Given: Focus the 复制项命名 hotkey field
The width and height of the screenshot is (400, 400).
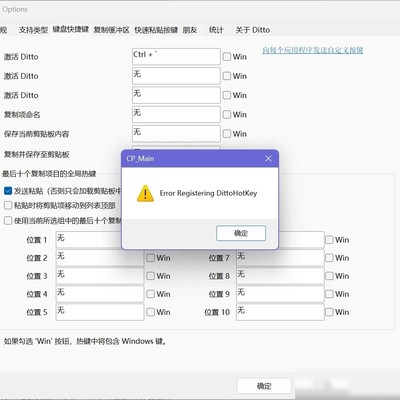Looking at the screenshot, I should pyautogui.click(x=176, y=114).
